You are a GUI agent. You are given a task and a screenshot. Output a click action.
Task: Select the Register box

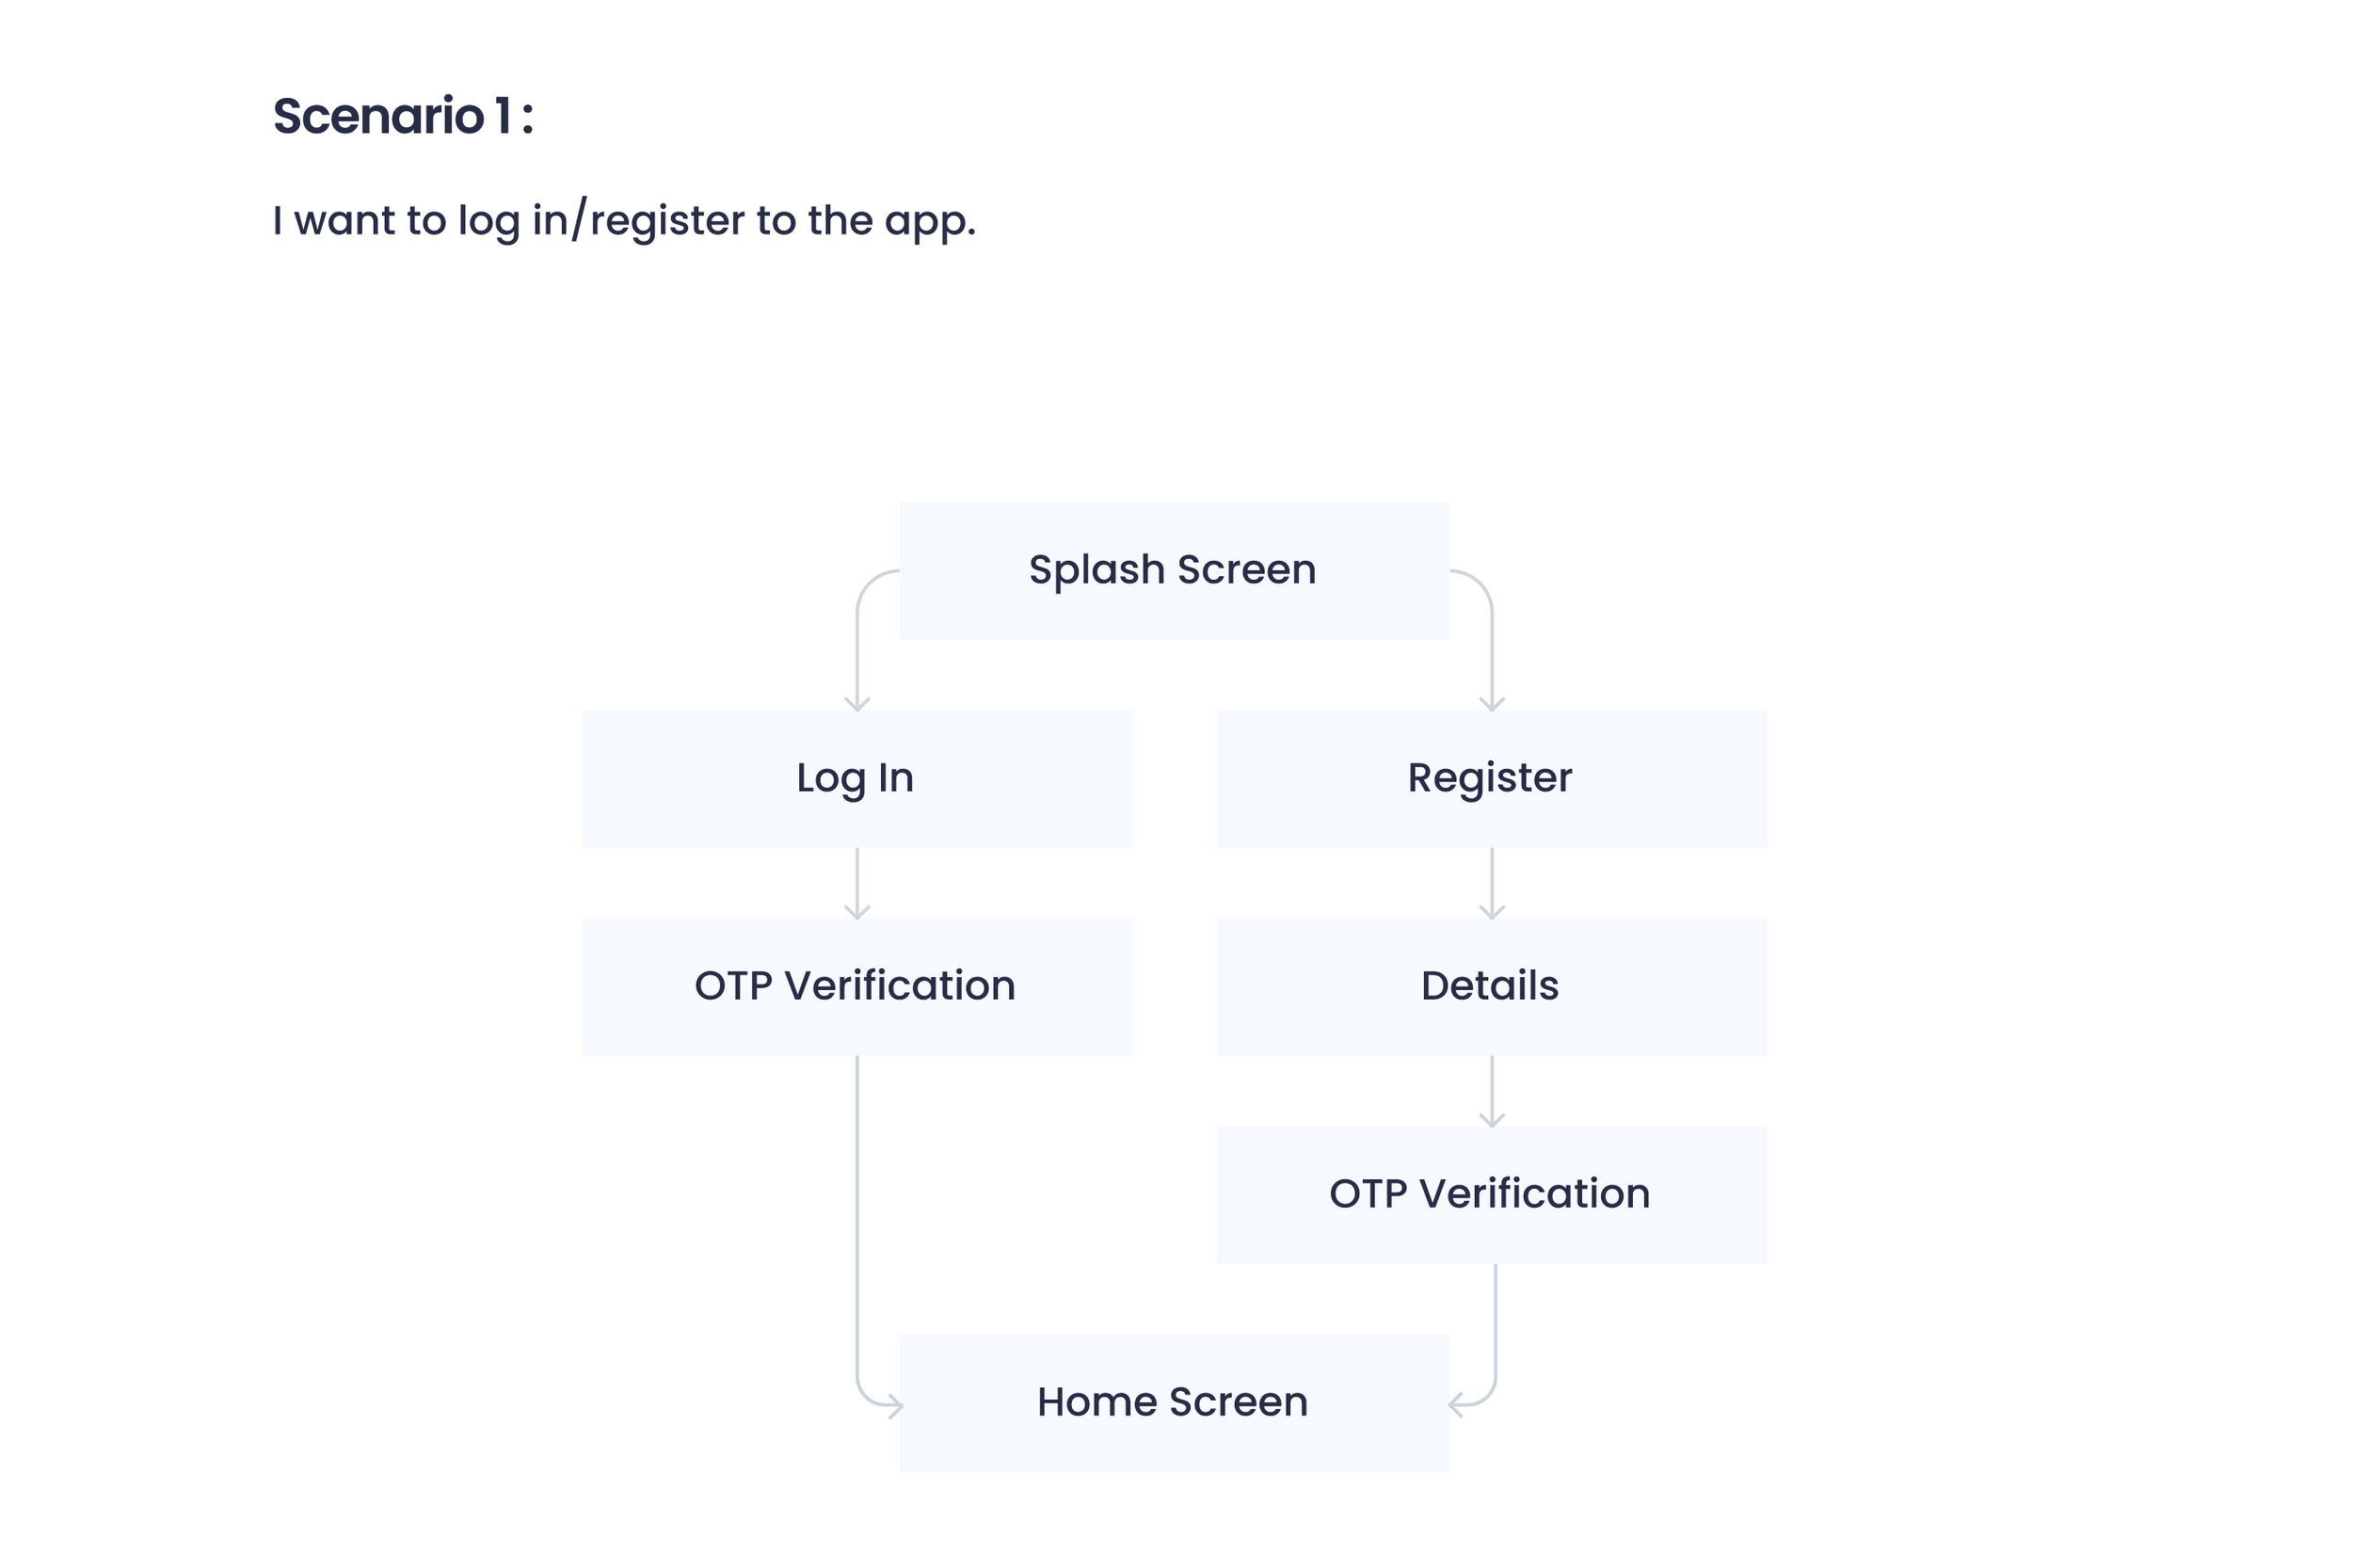pyautogui.click(x=1492, y=779)
